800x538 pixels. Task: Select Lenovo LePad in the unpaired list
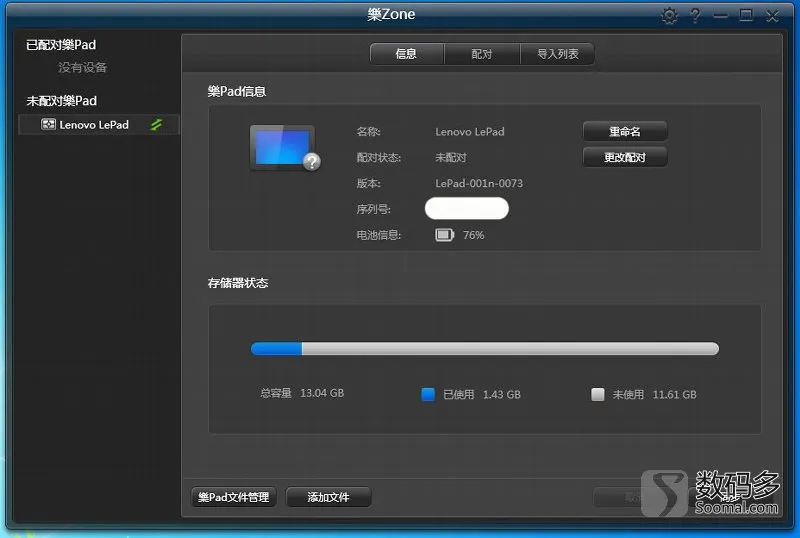(x=99, y=125)
